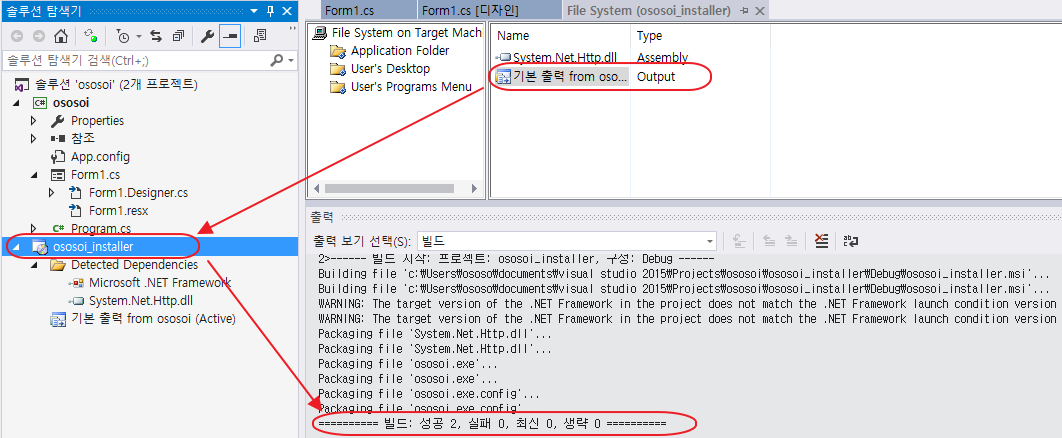The height and width of the screenshot is (438, 1062).
Task: Click the Detected Dependencies folder icon
Action: (58, 265)
